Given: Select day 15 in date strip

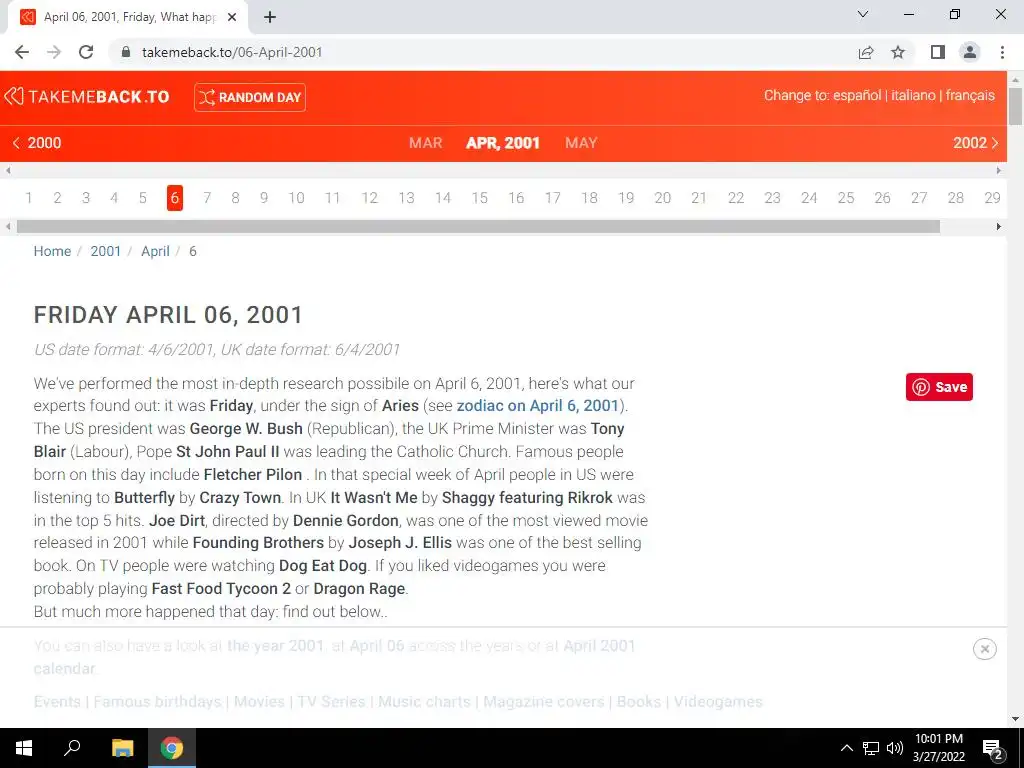Looking at the screenshot, I should click(x=479, y=198).
